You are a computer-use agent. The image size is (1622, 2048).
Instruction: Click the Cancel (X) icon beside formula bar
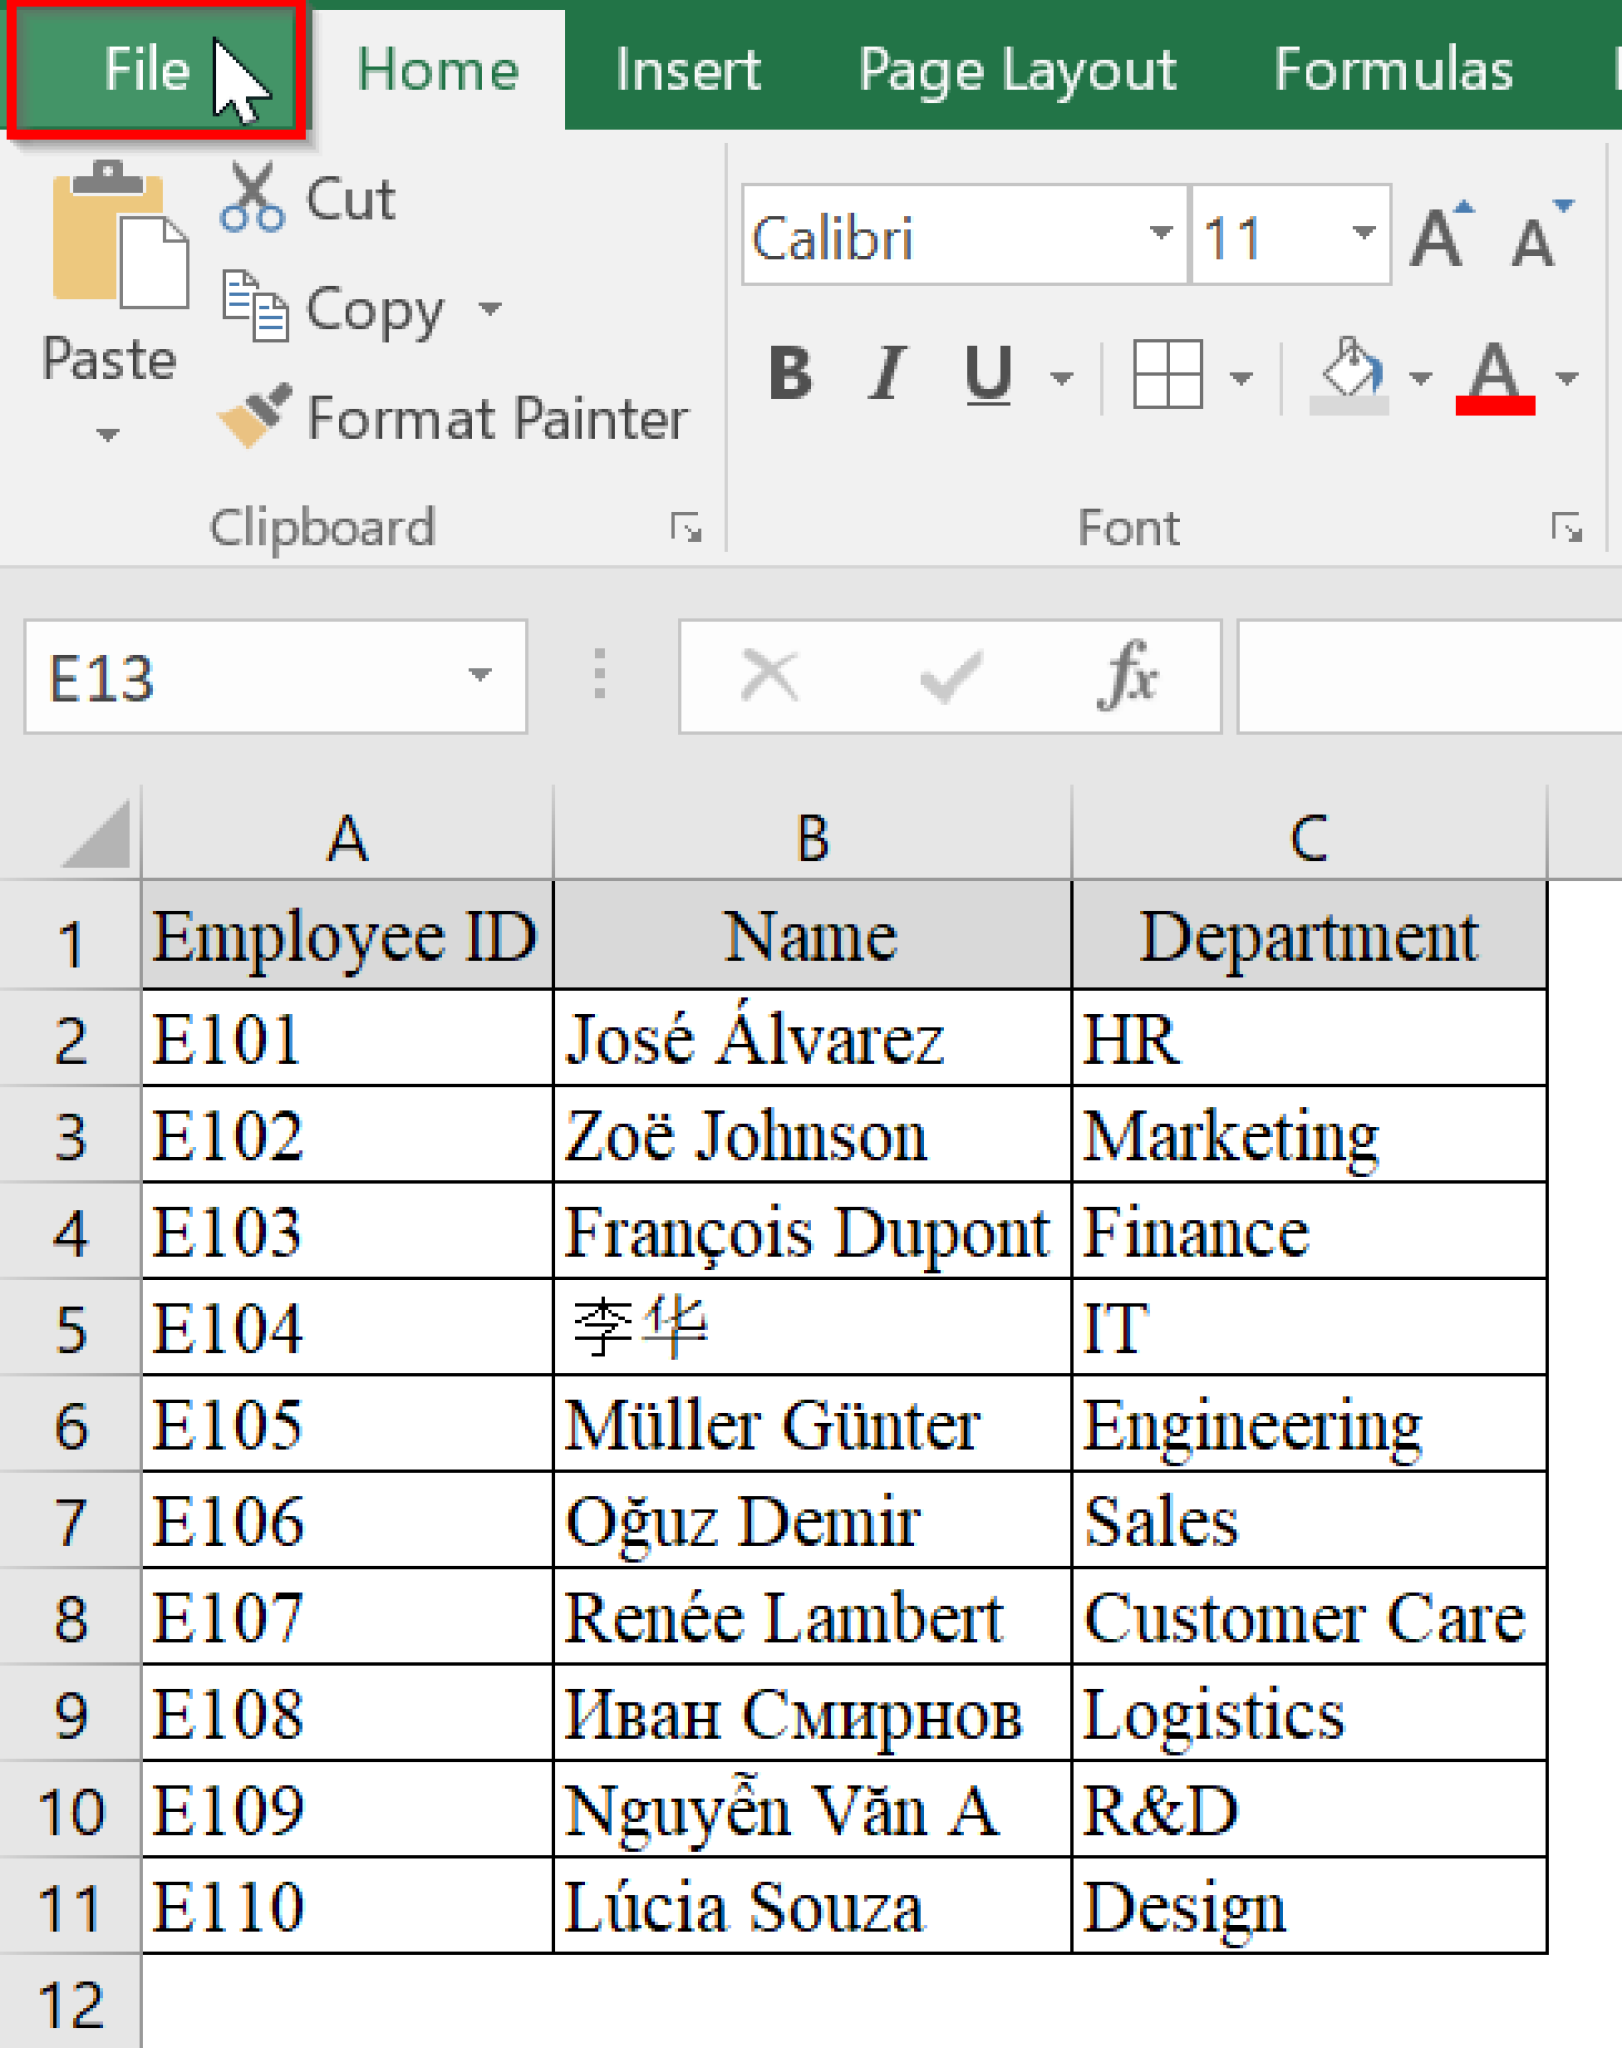[770, 676]
